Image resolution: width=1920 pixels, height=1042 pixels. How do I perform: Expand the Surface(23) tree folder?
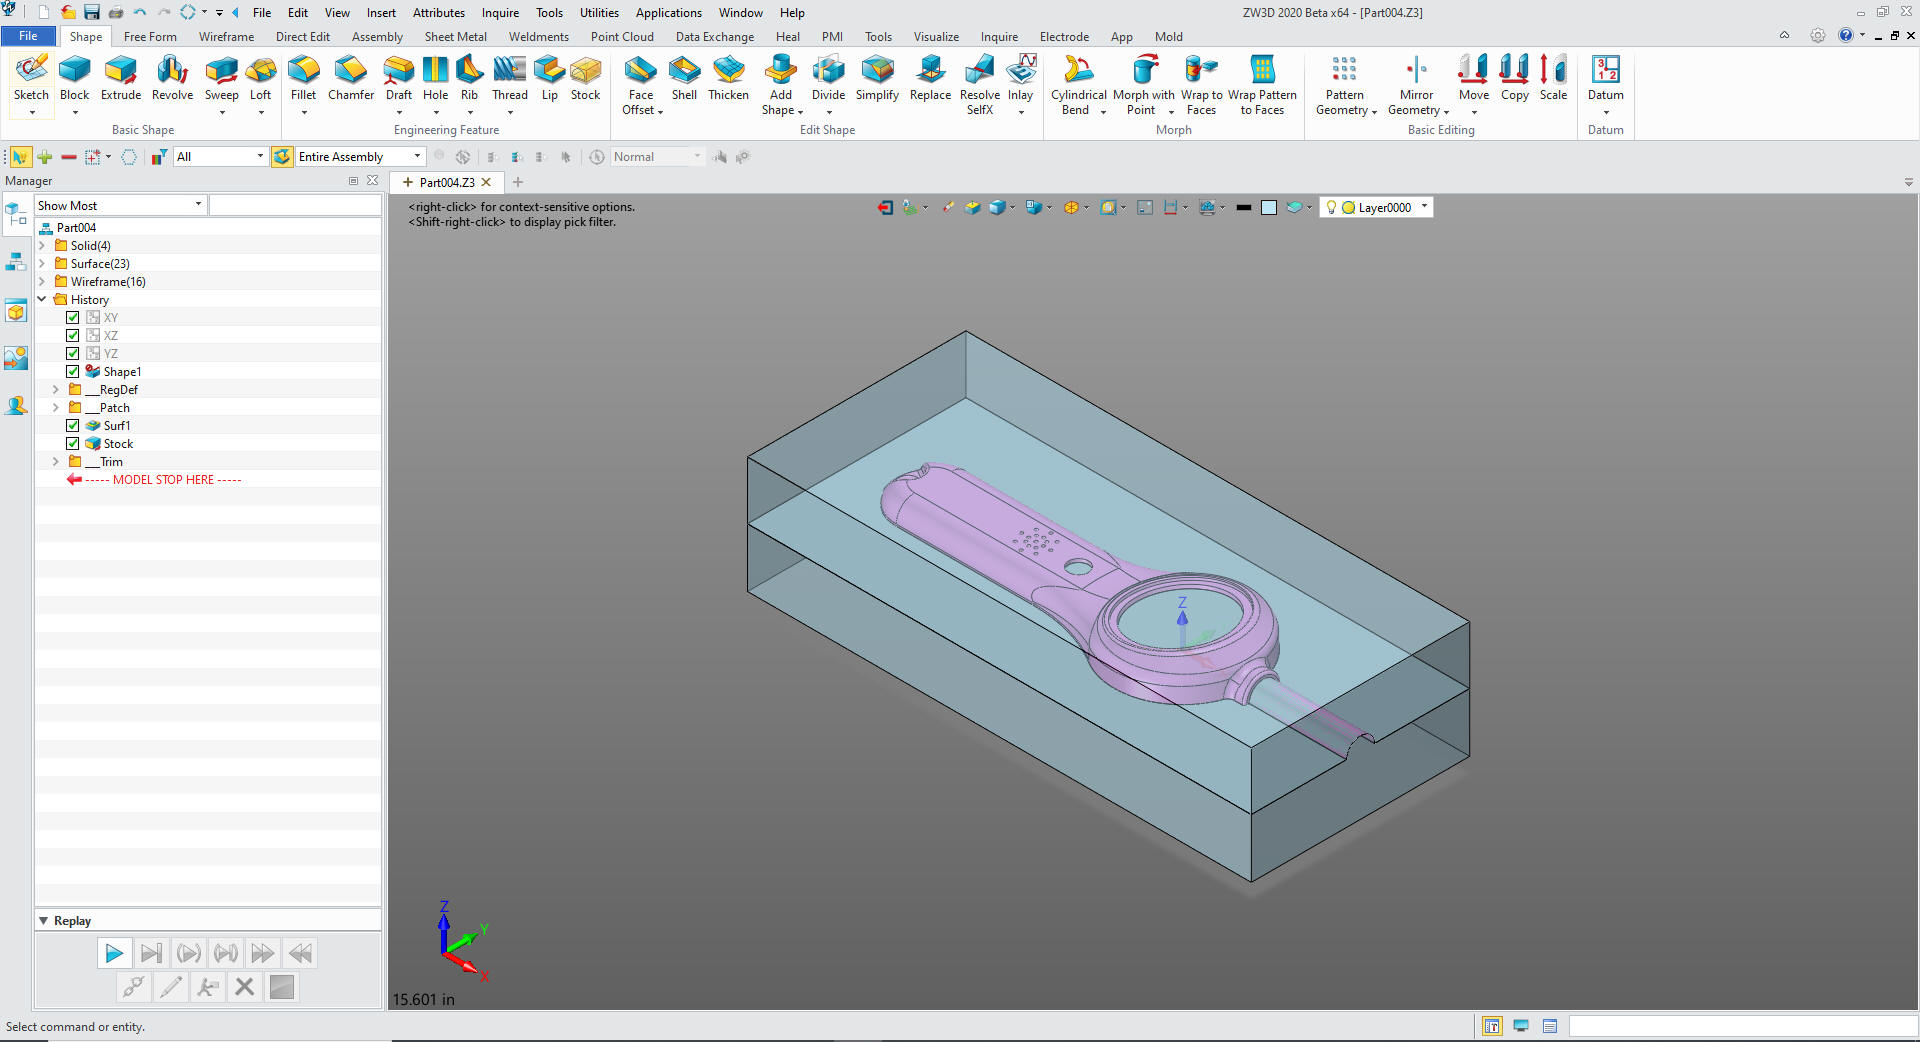[x=42, y=264]
